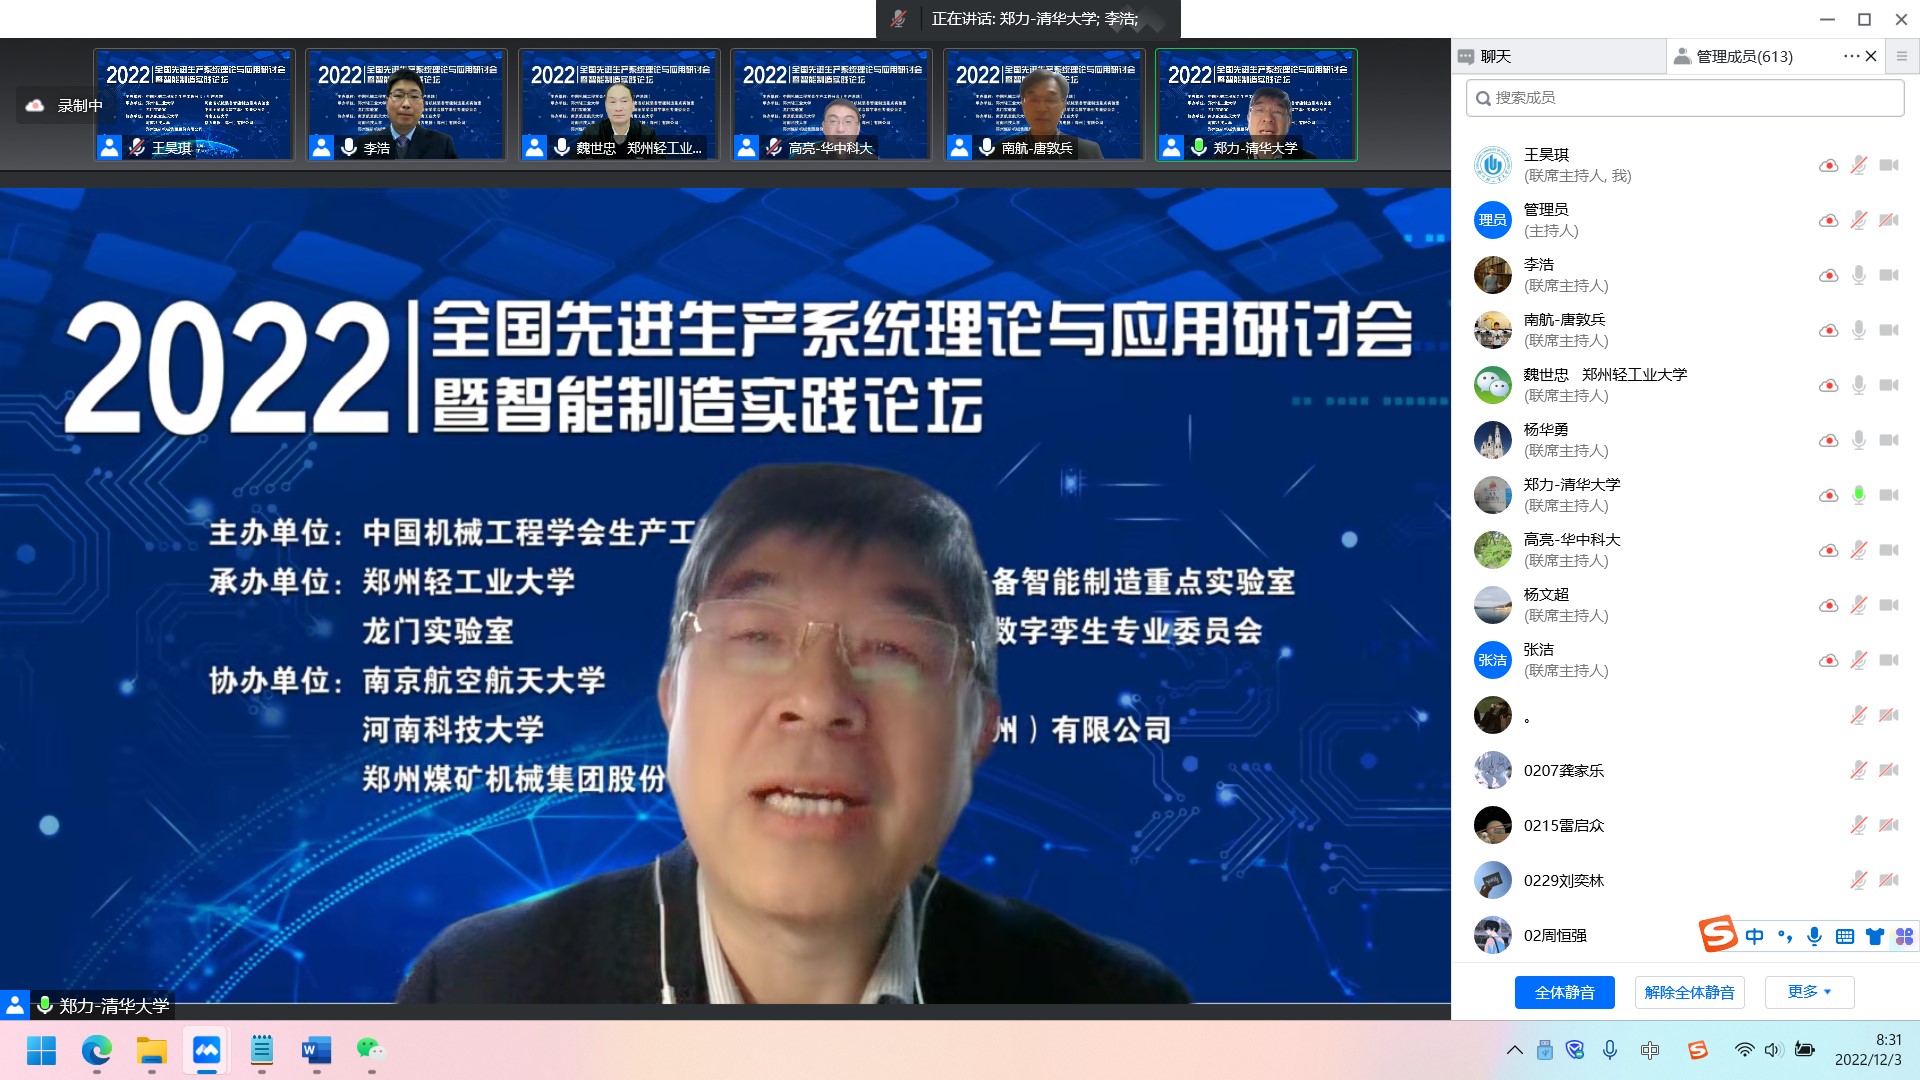
Task: Expand the 更多 dropdown button
Action: tap(1809, 992)
